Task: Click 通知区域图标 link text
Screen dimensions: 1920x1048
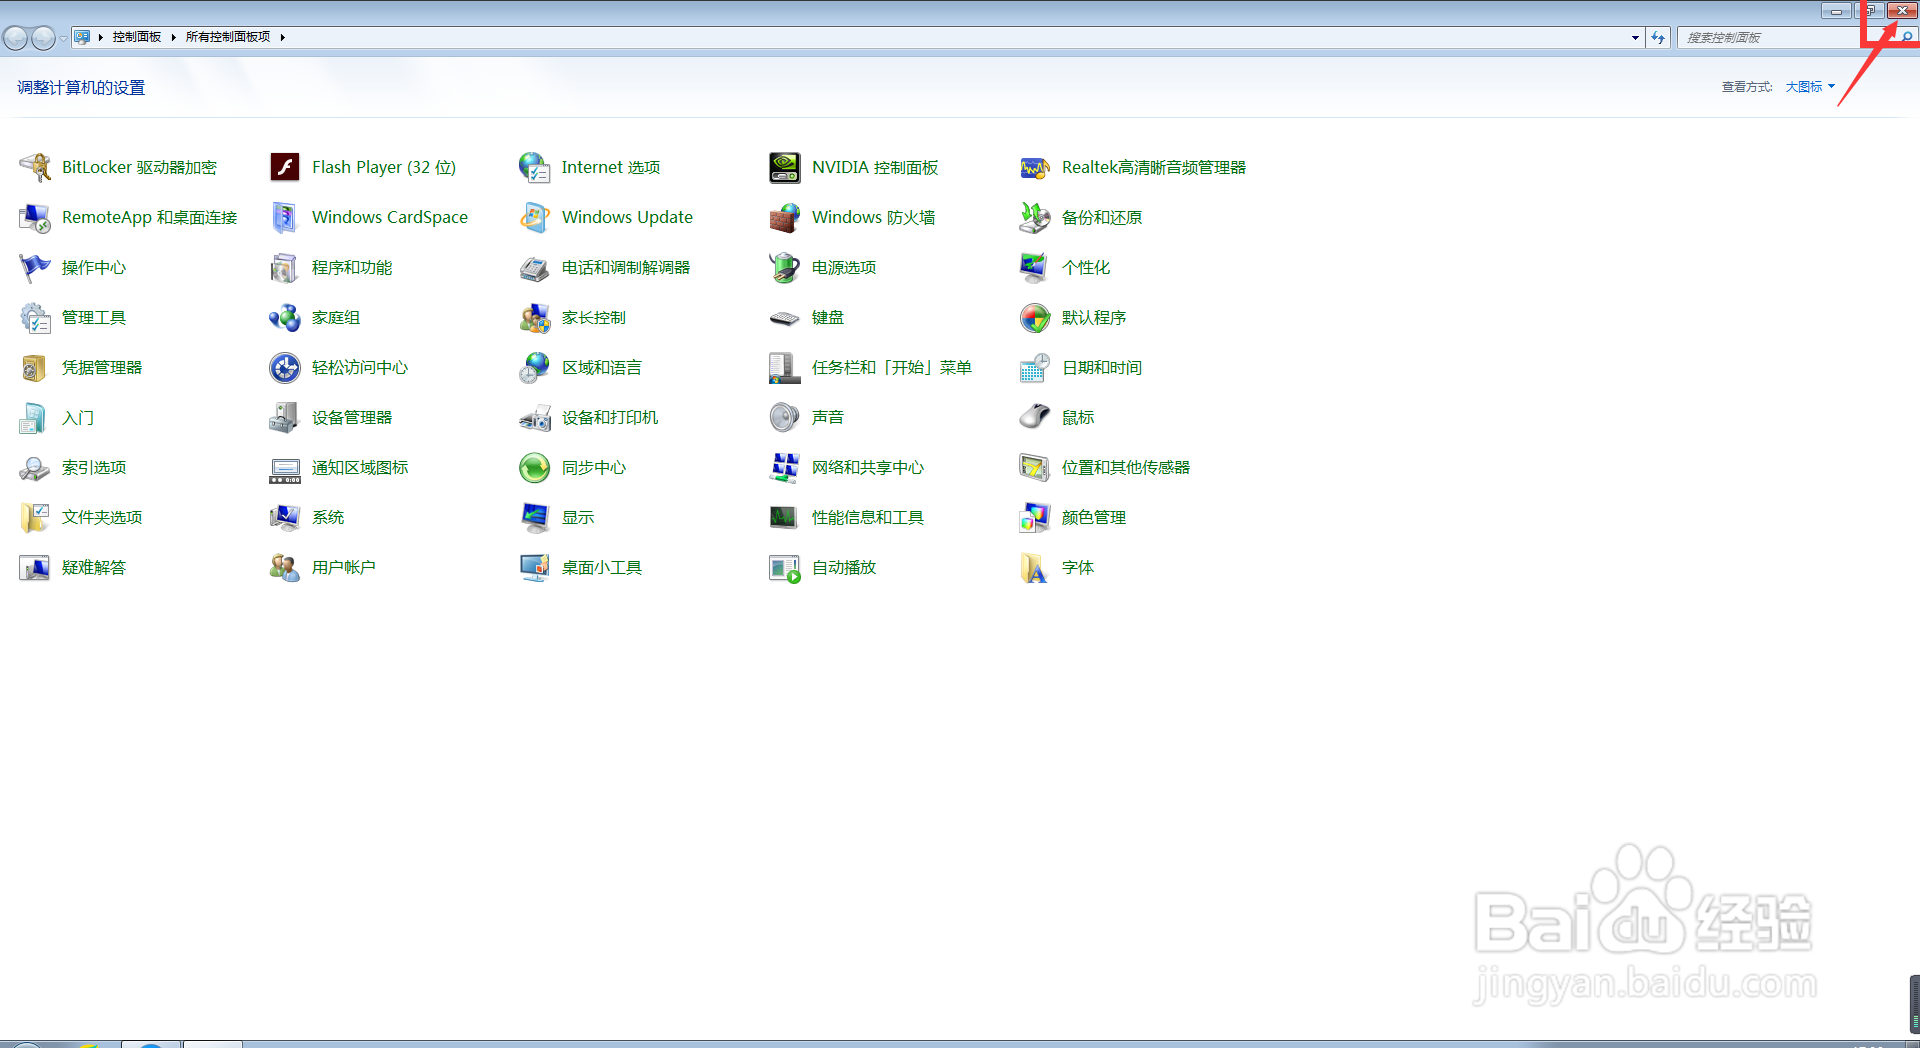Action: tap(360, 467)
